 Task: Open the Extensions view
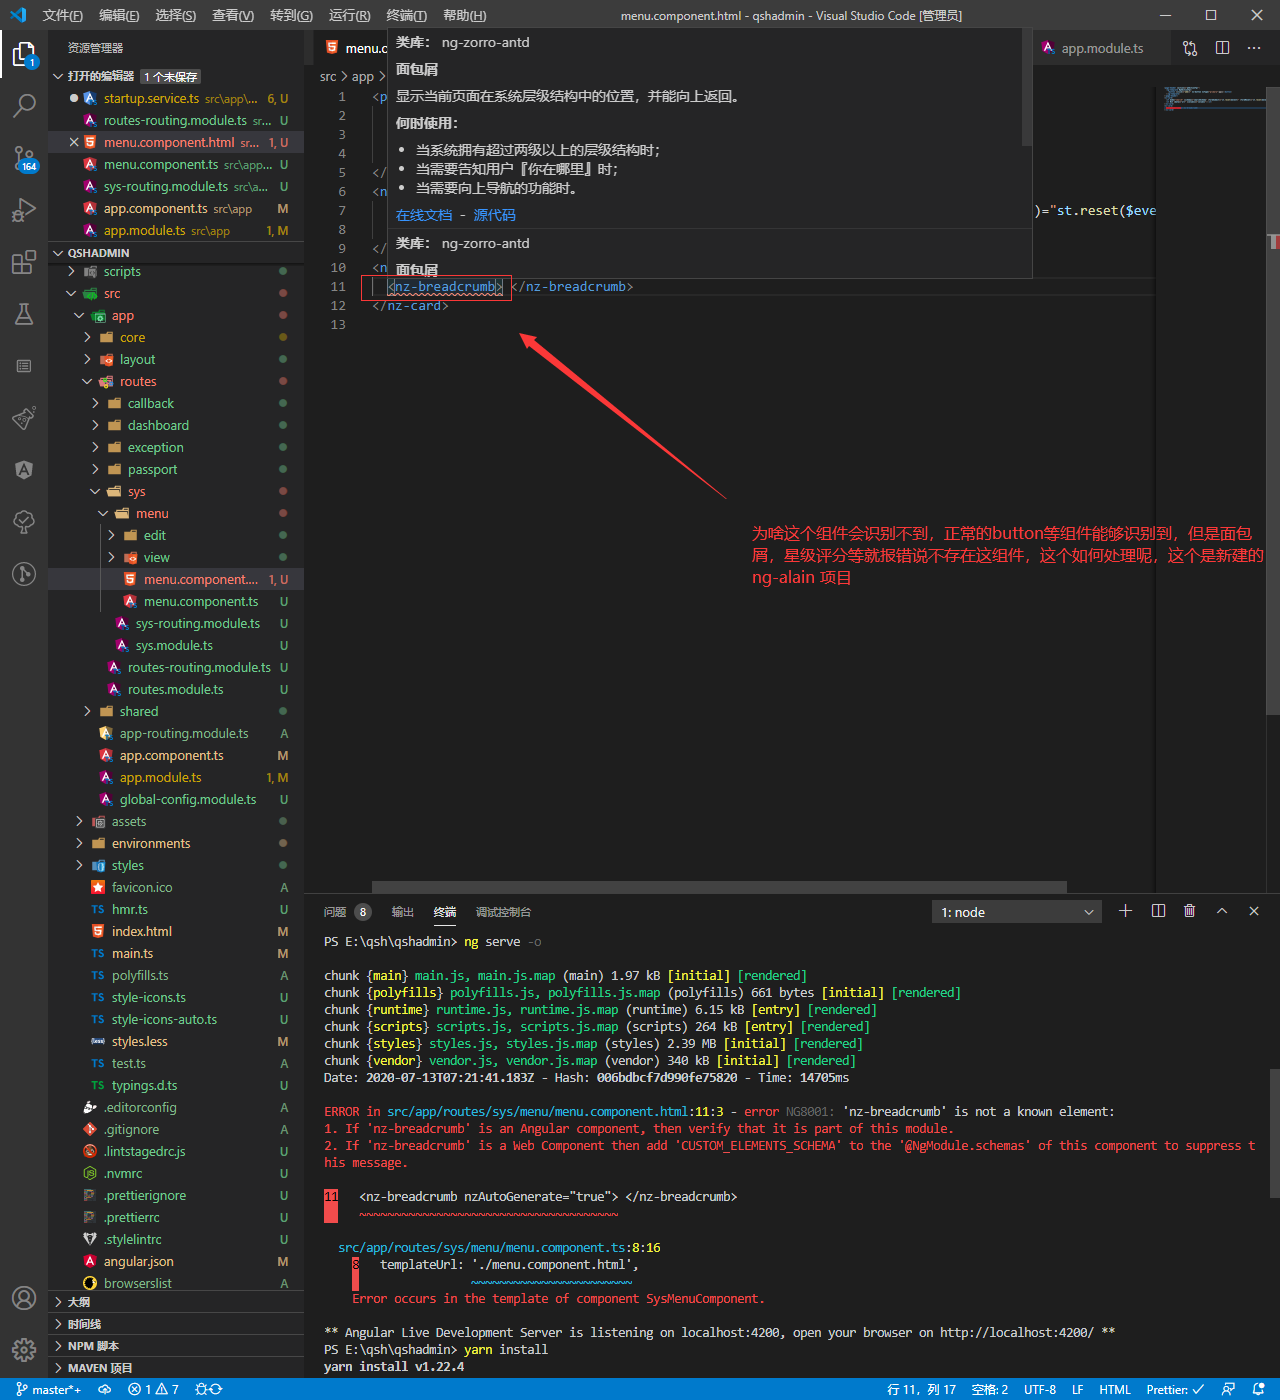pos(24,262)
